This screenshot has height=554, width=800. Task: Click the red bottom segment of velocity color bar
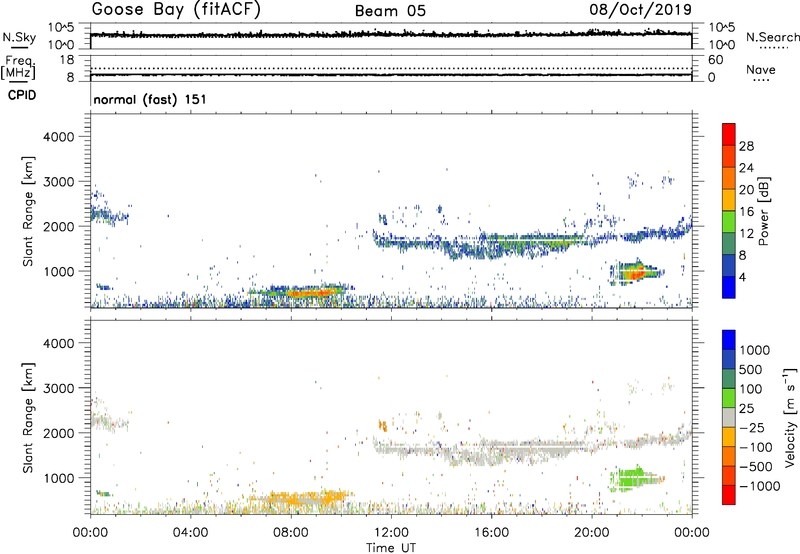(729, 495)
